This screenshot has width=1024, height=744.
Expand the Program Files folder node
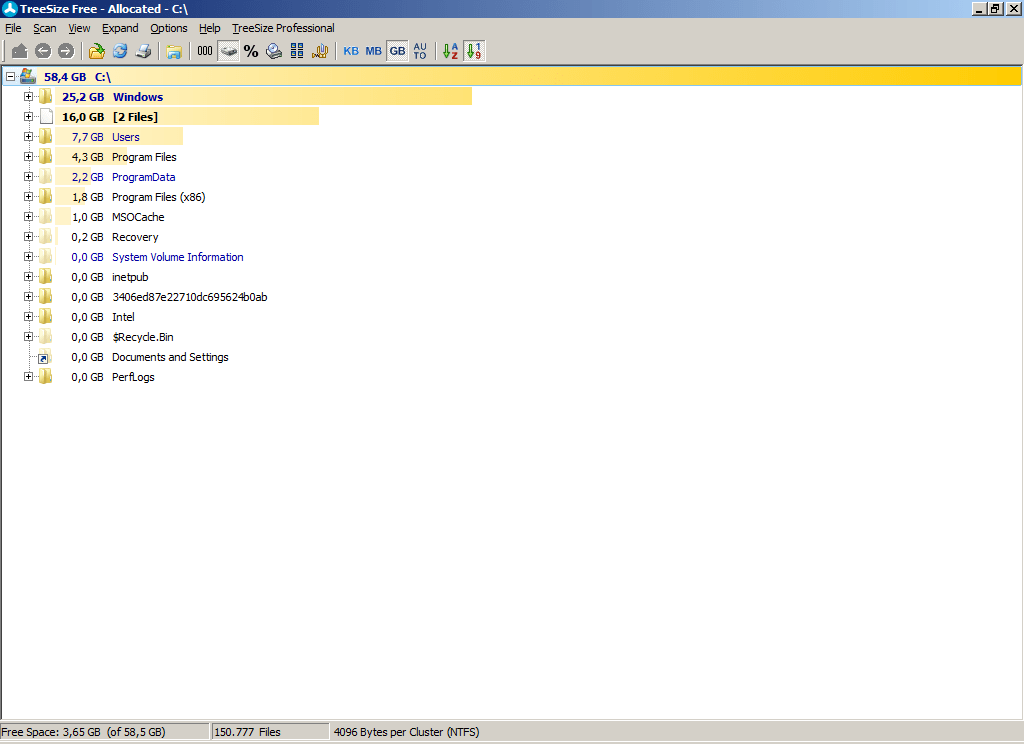(28, 157)
